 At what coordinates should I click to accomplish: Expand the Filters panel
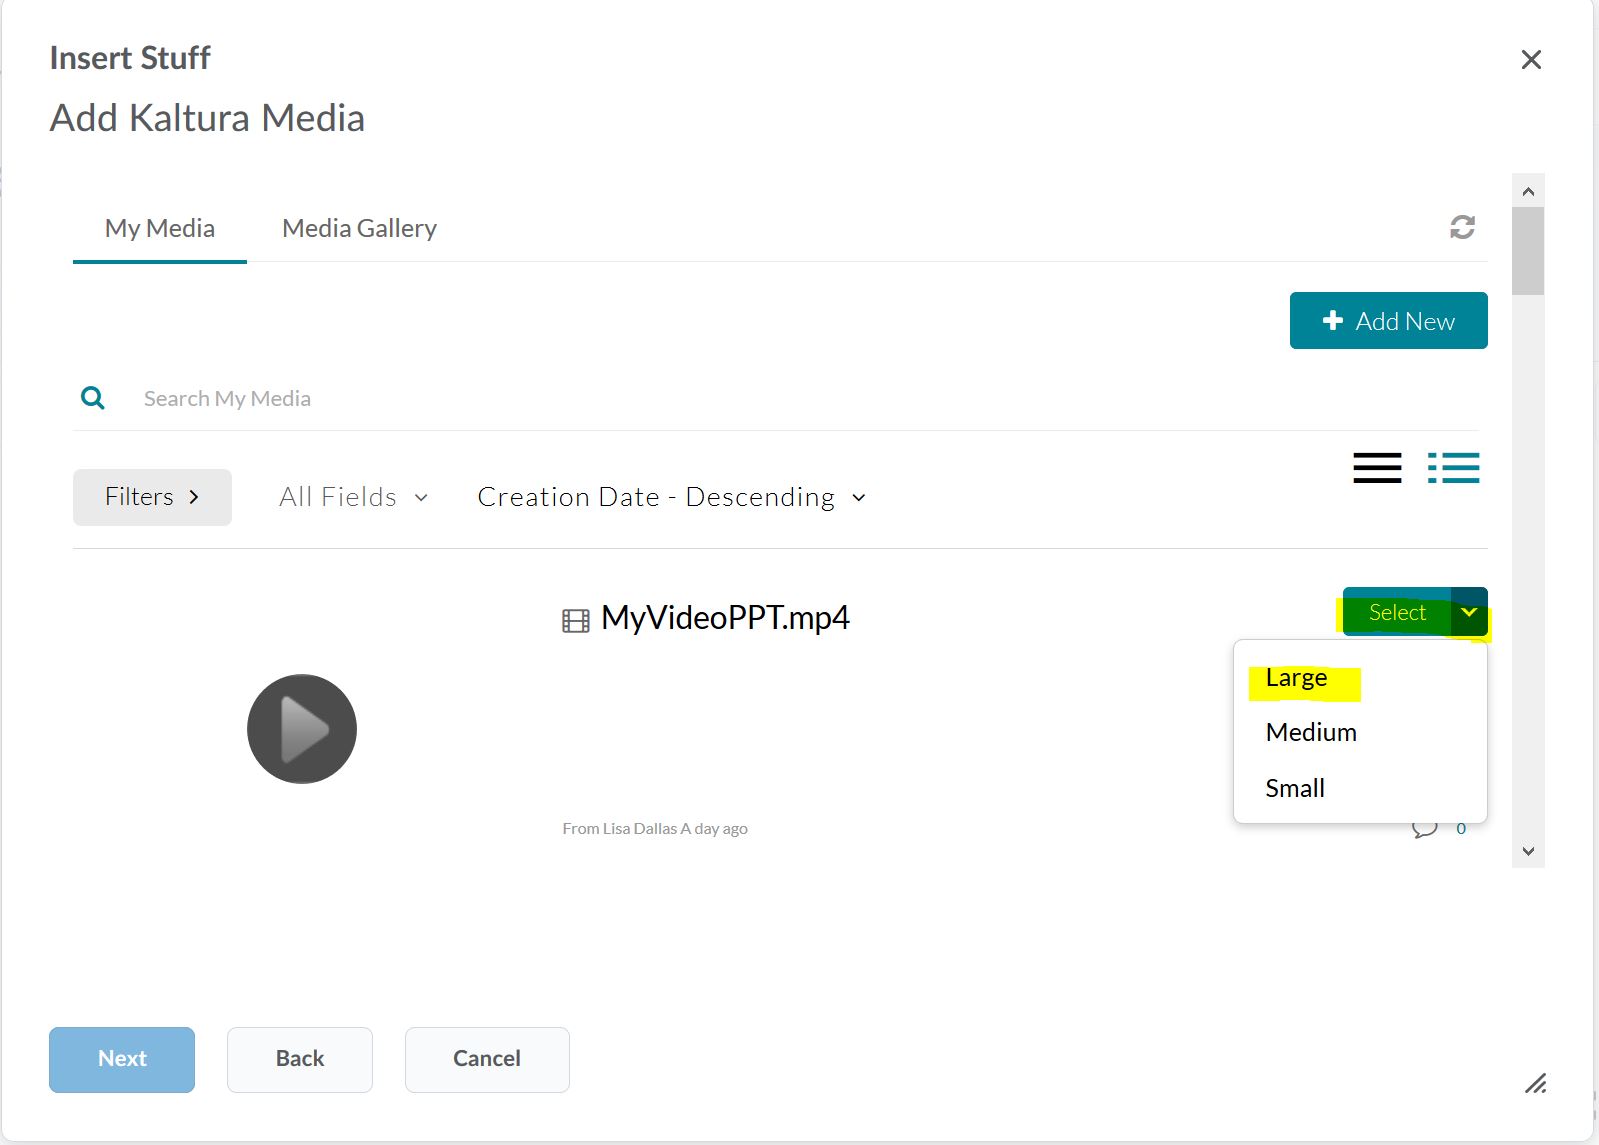152,497
